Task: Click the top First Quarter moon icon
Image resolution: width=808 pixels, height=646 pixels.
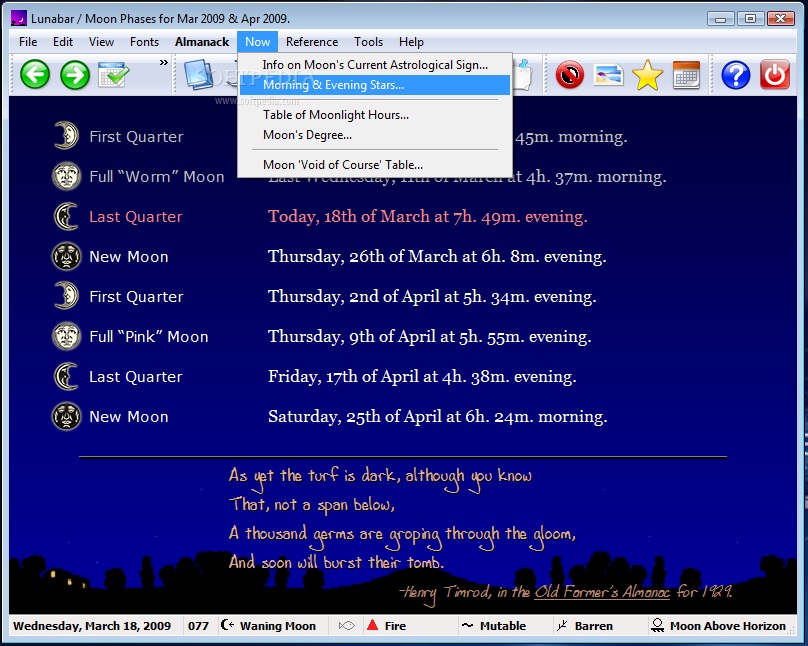Action: click(66, 135)
